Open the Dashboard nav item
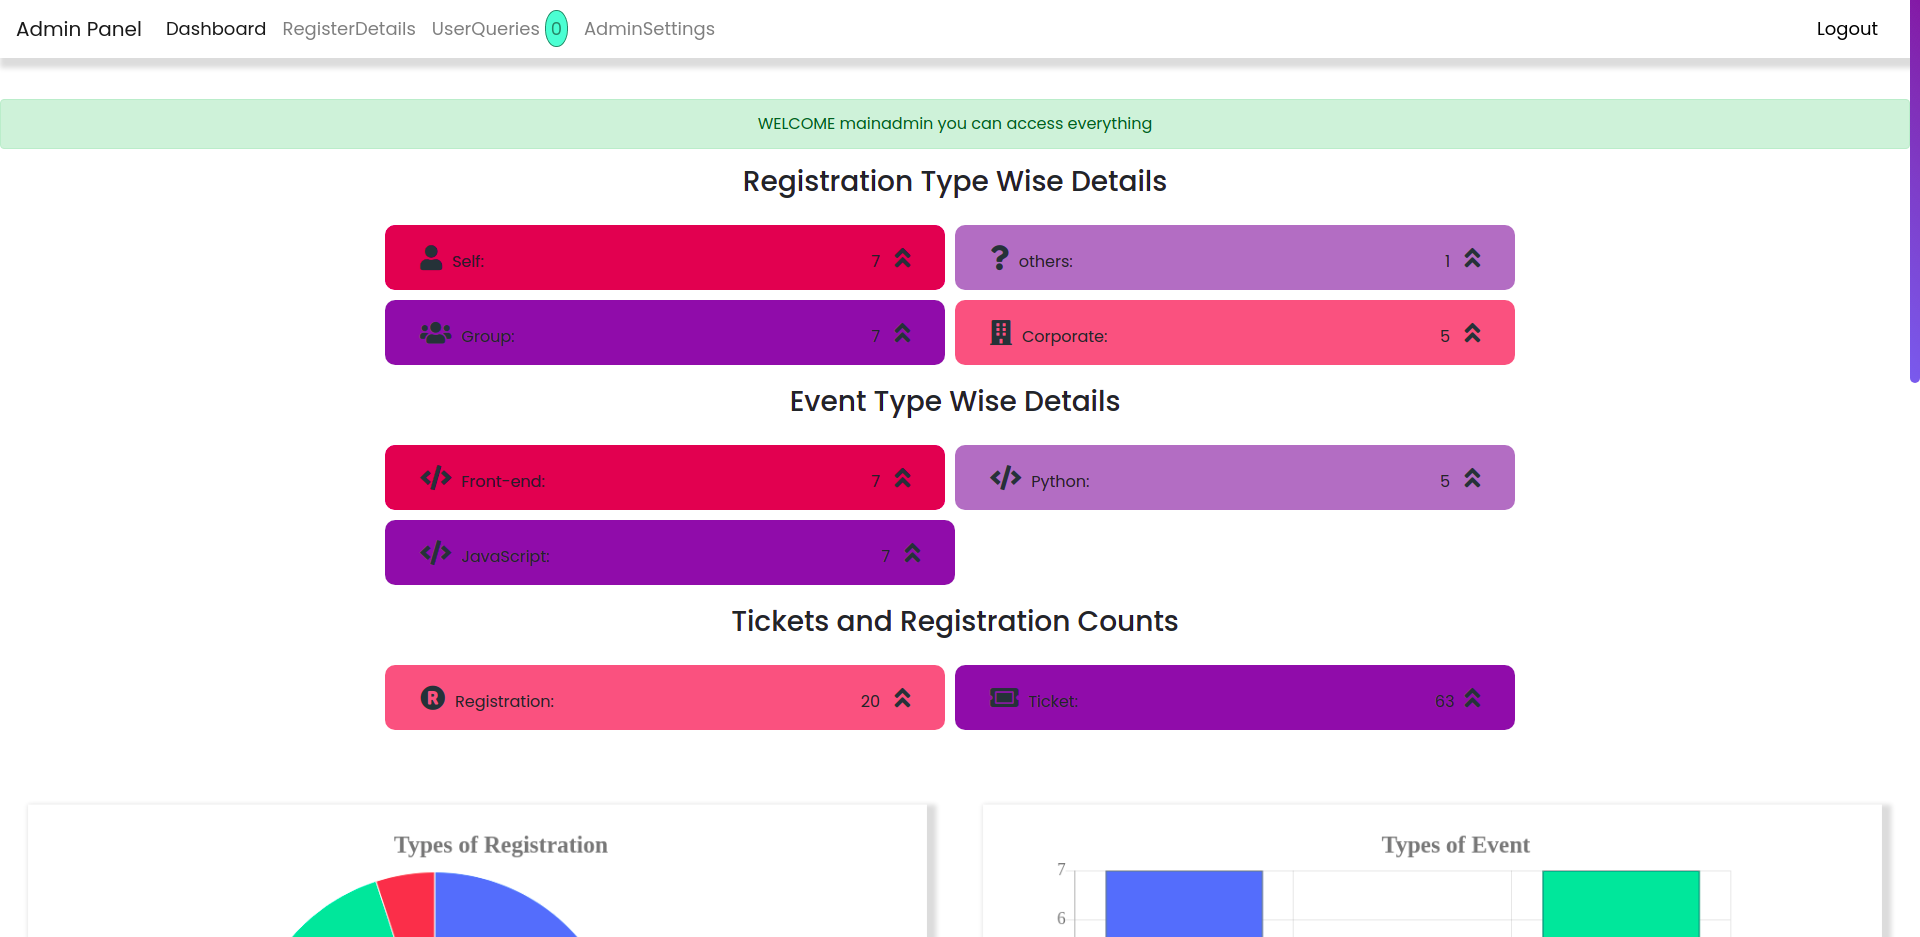Viewport: 1920px width, 937px height. 216,29
